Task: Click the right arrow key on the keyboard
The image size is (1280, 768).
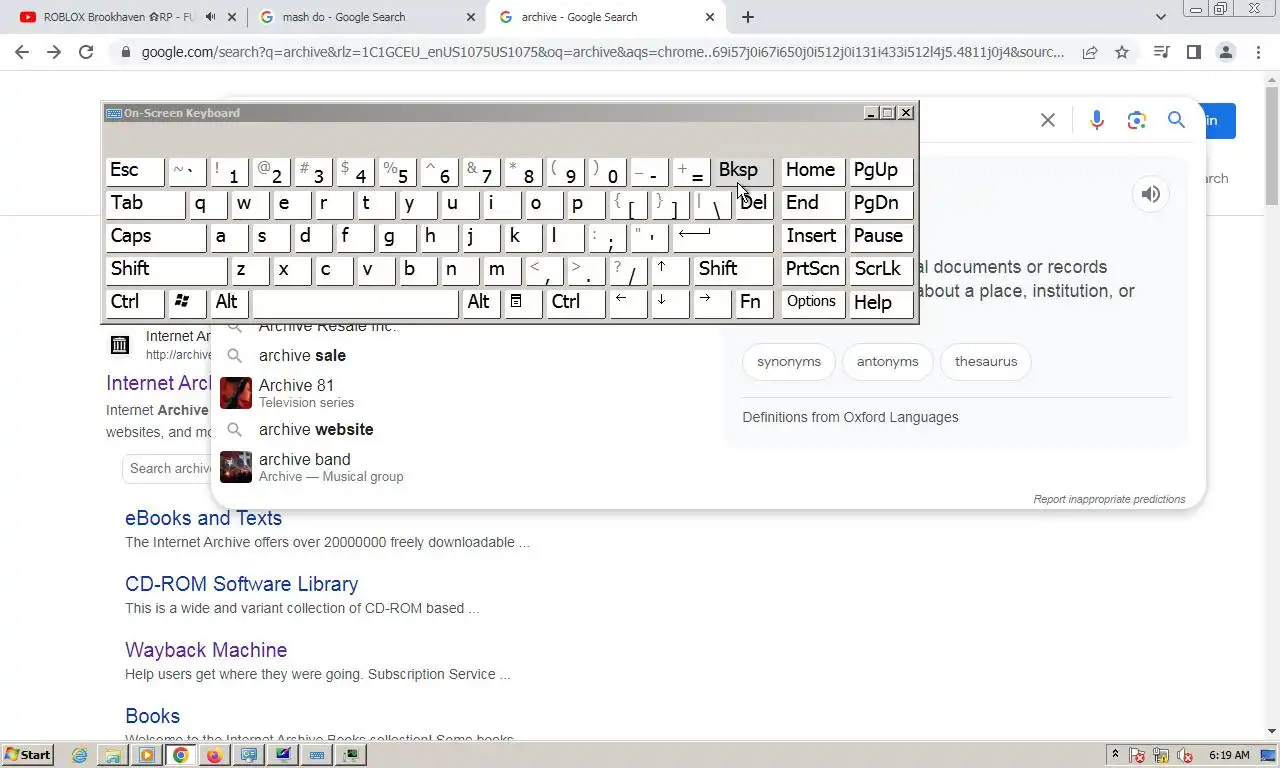Action: click(712, 303)
